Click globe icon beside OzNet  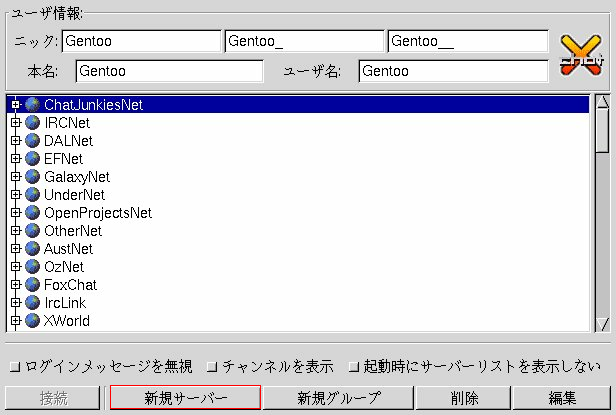tap(33, 267)
